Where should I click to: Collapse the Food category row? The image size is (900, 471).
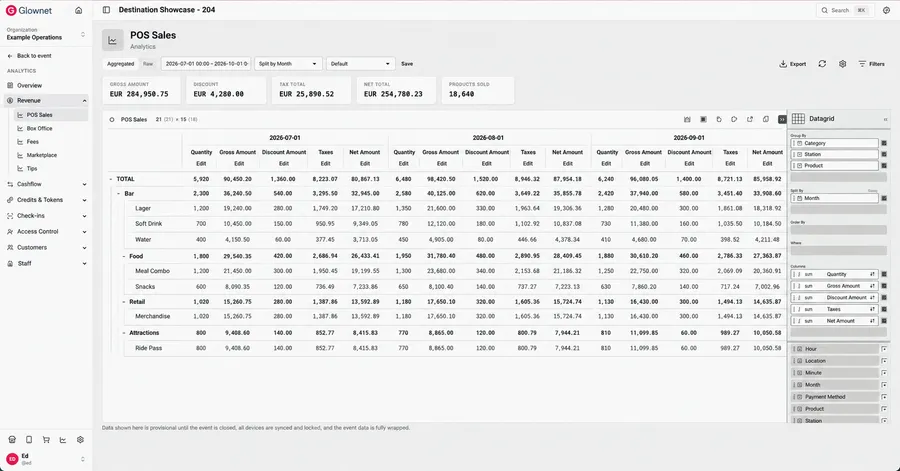pyautogui.click(x=123, y=256)
